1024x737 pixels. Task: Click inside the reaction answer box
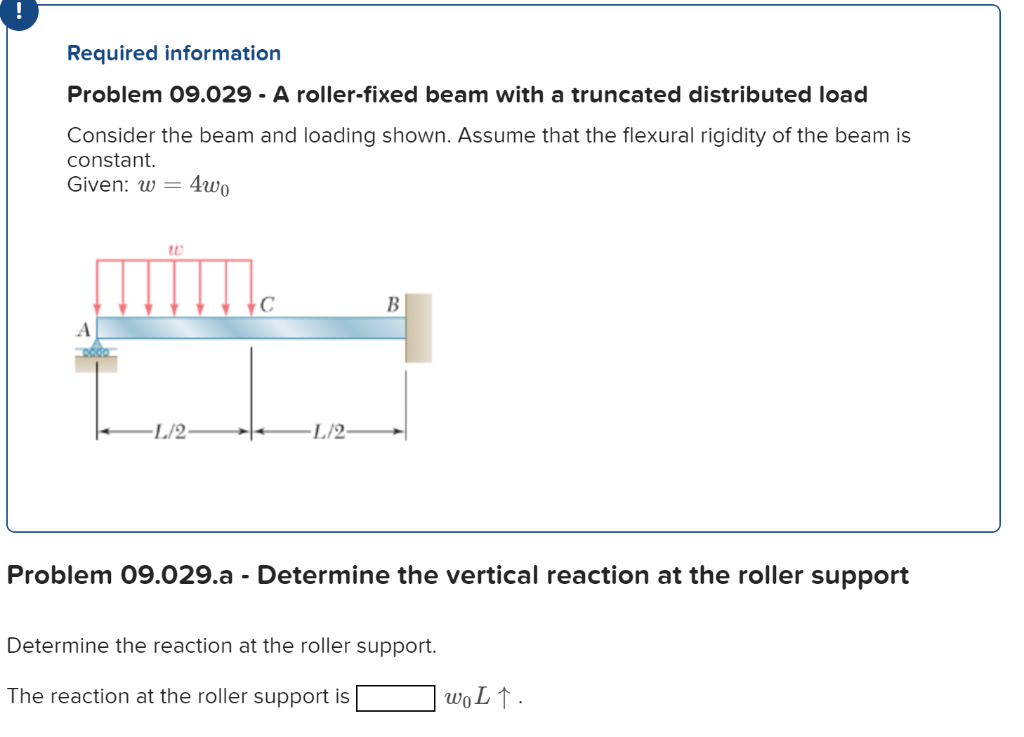[x=395, y=697]
